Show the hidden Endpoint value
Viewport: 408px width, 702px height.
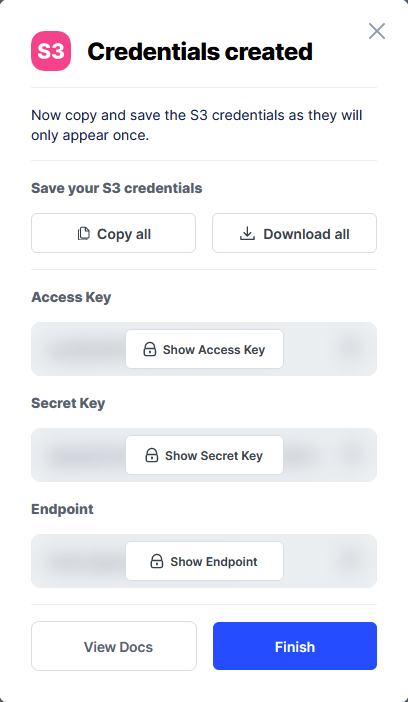(x=204, y=561)
